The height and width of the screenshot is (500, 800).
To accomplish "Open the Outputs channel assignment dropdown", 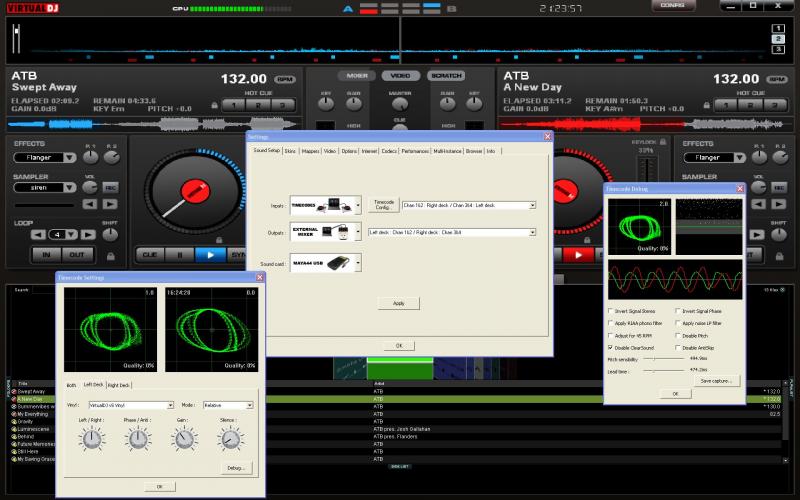I will click(x=532, y=232).
